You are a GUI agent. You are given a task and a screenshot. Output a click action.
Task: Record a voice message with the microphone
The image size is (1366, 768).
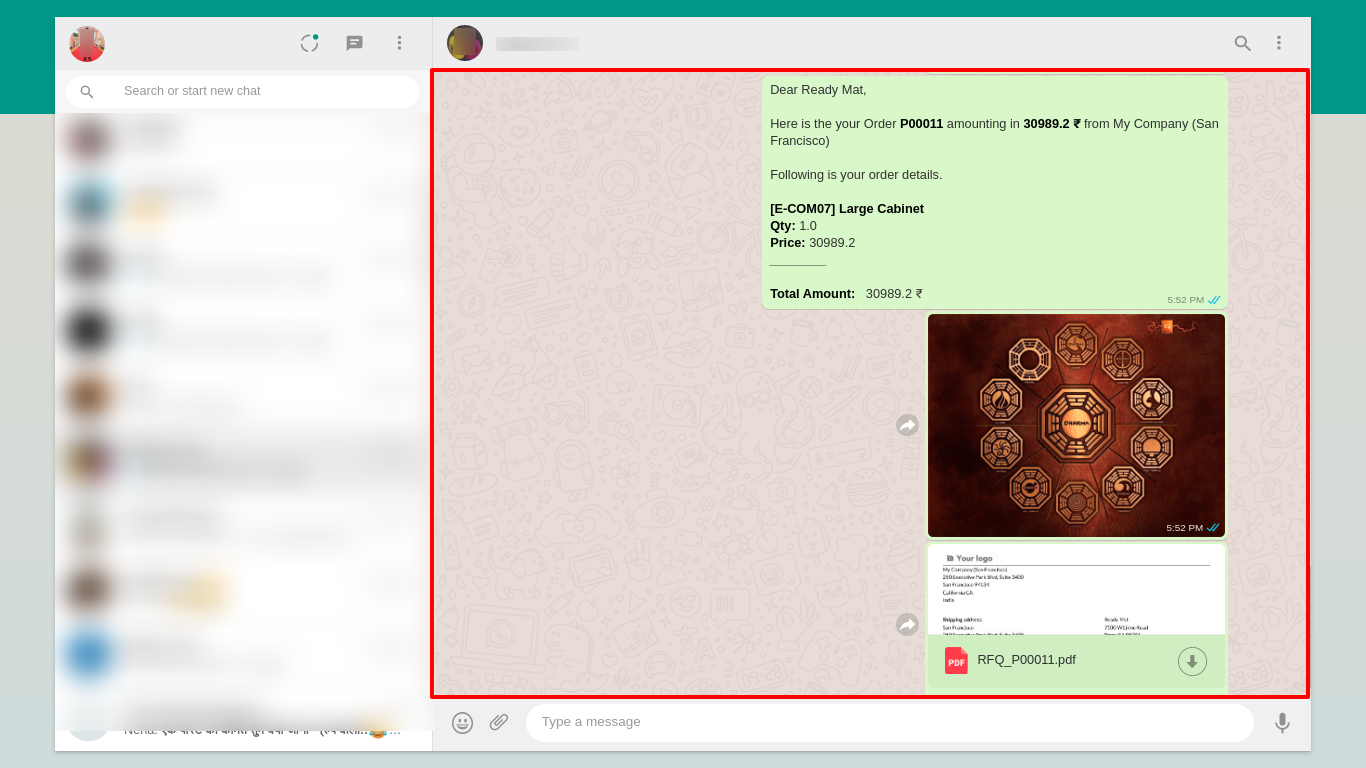click(1282, 723)
